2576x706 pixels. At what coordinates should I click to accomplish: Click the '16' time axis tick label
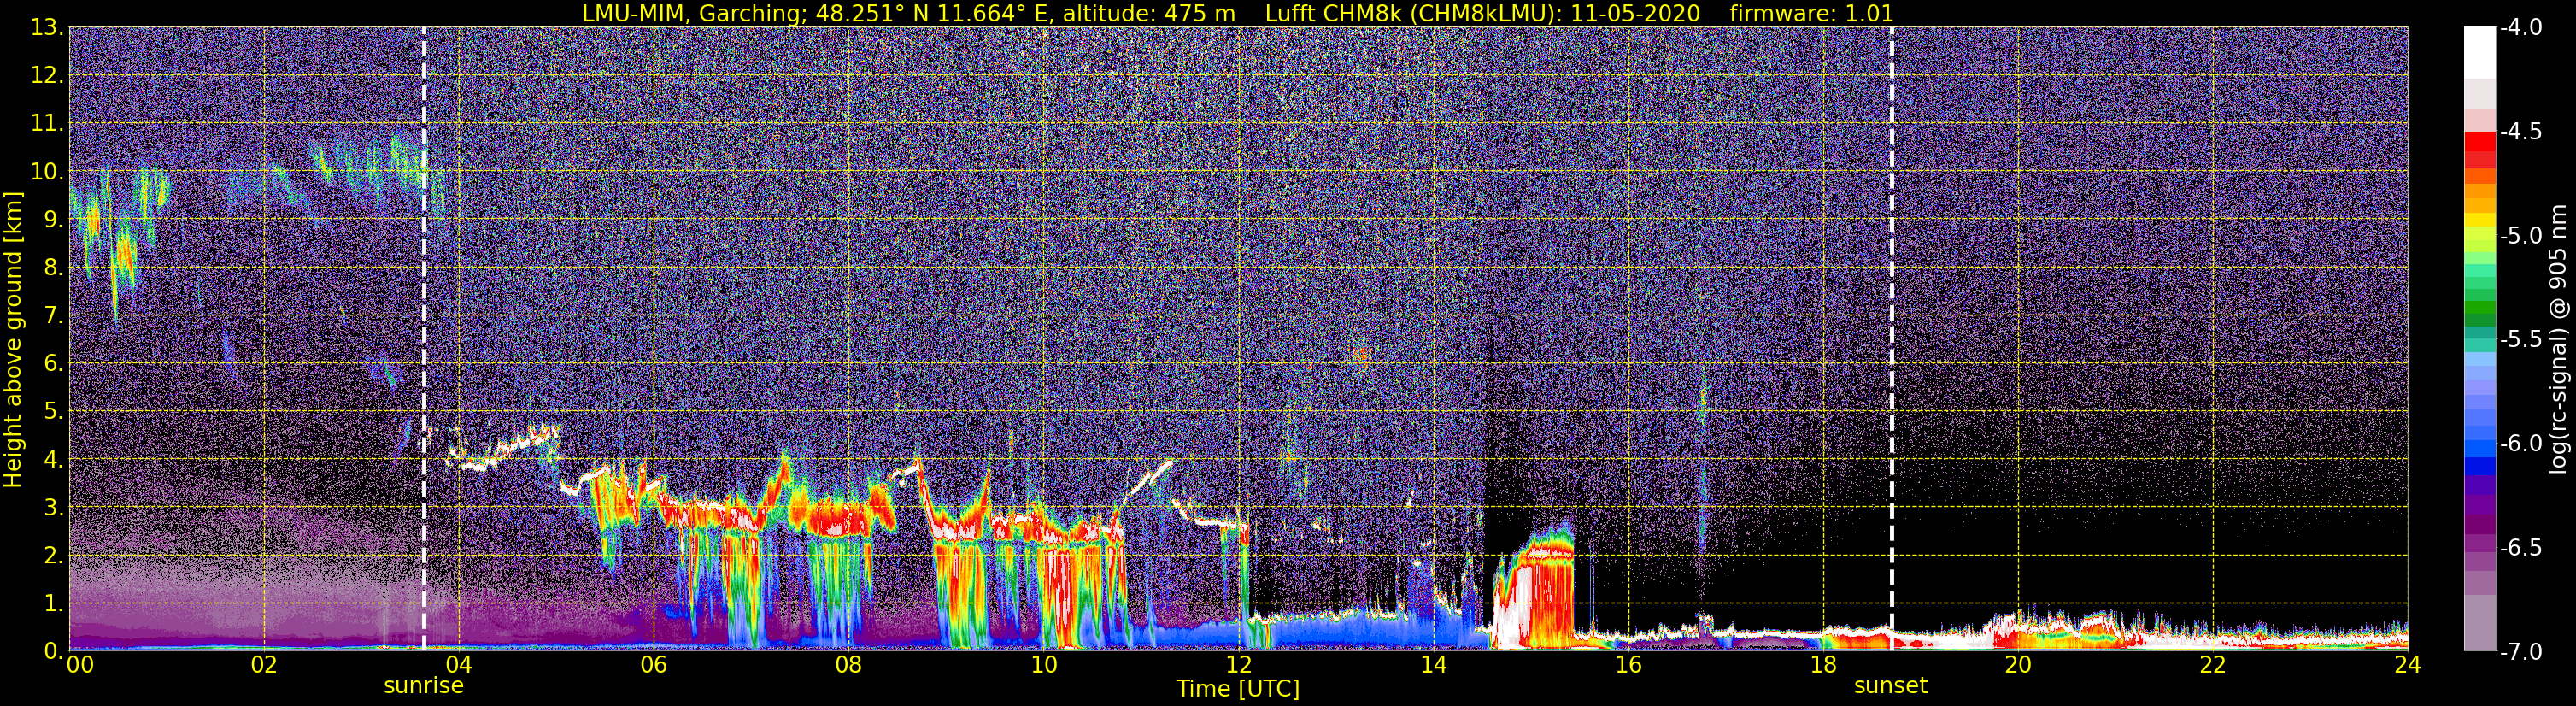(1628, 666)
